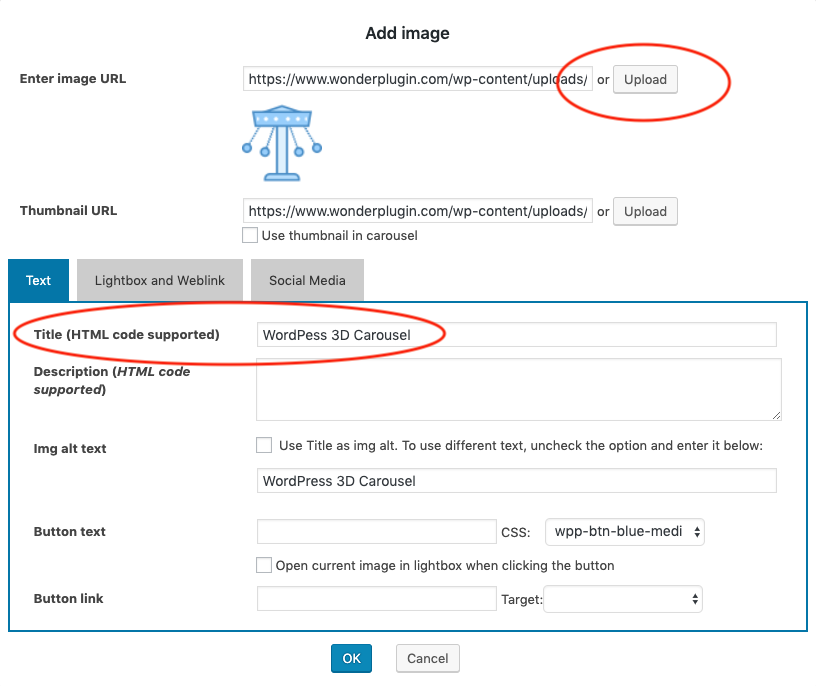This screenshot has width=816, height=686.
Task: Upload a thumbnail image file
Action: 645,211
